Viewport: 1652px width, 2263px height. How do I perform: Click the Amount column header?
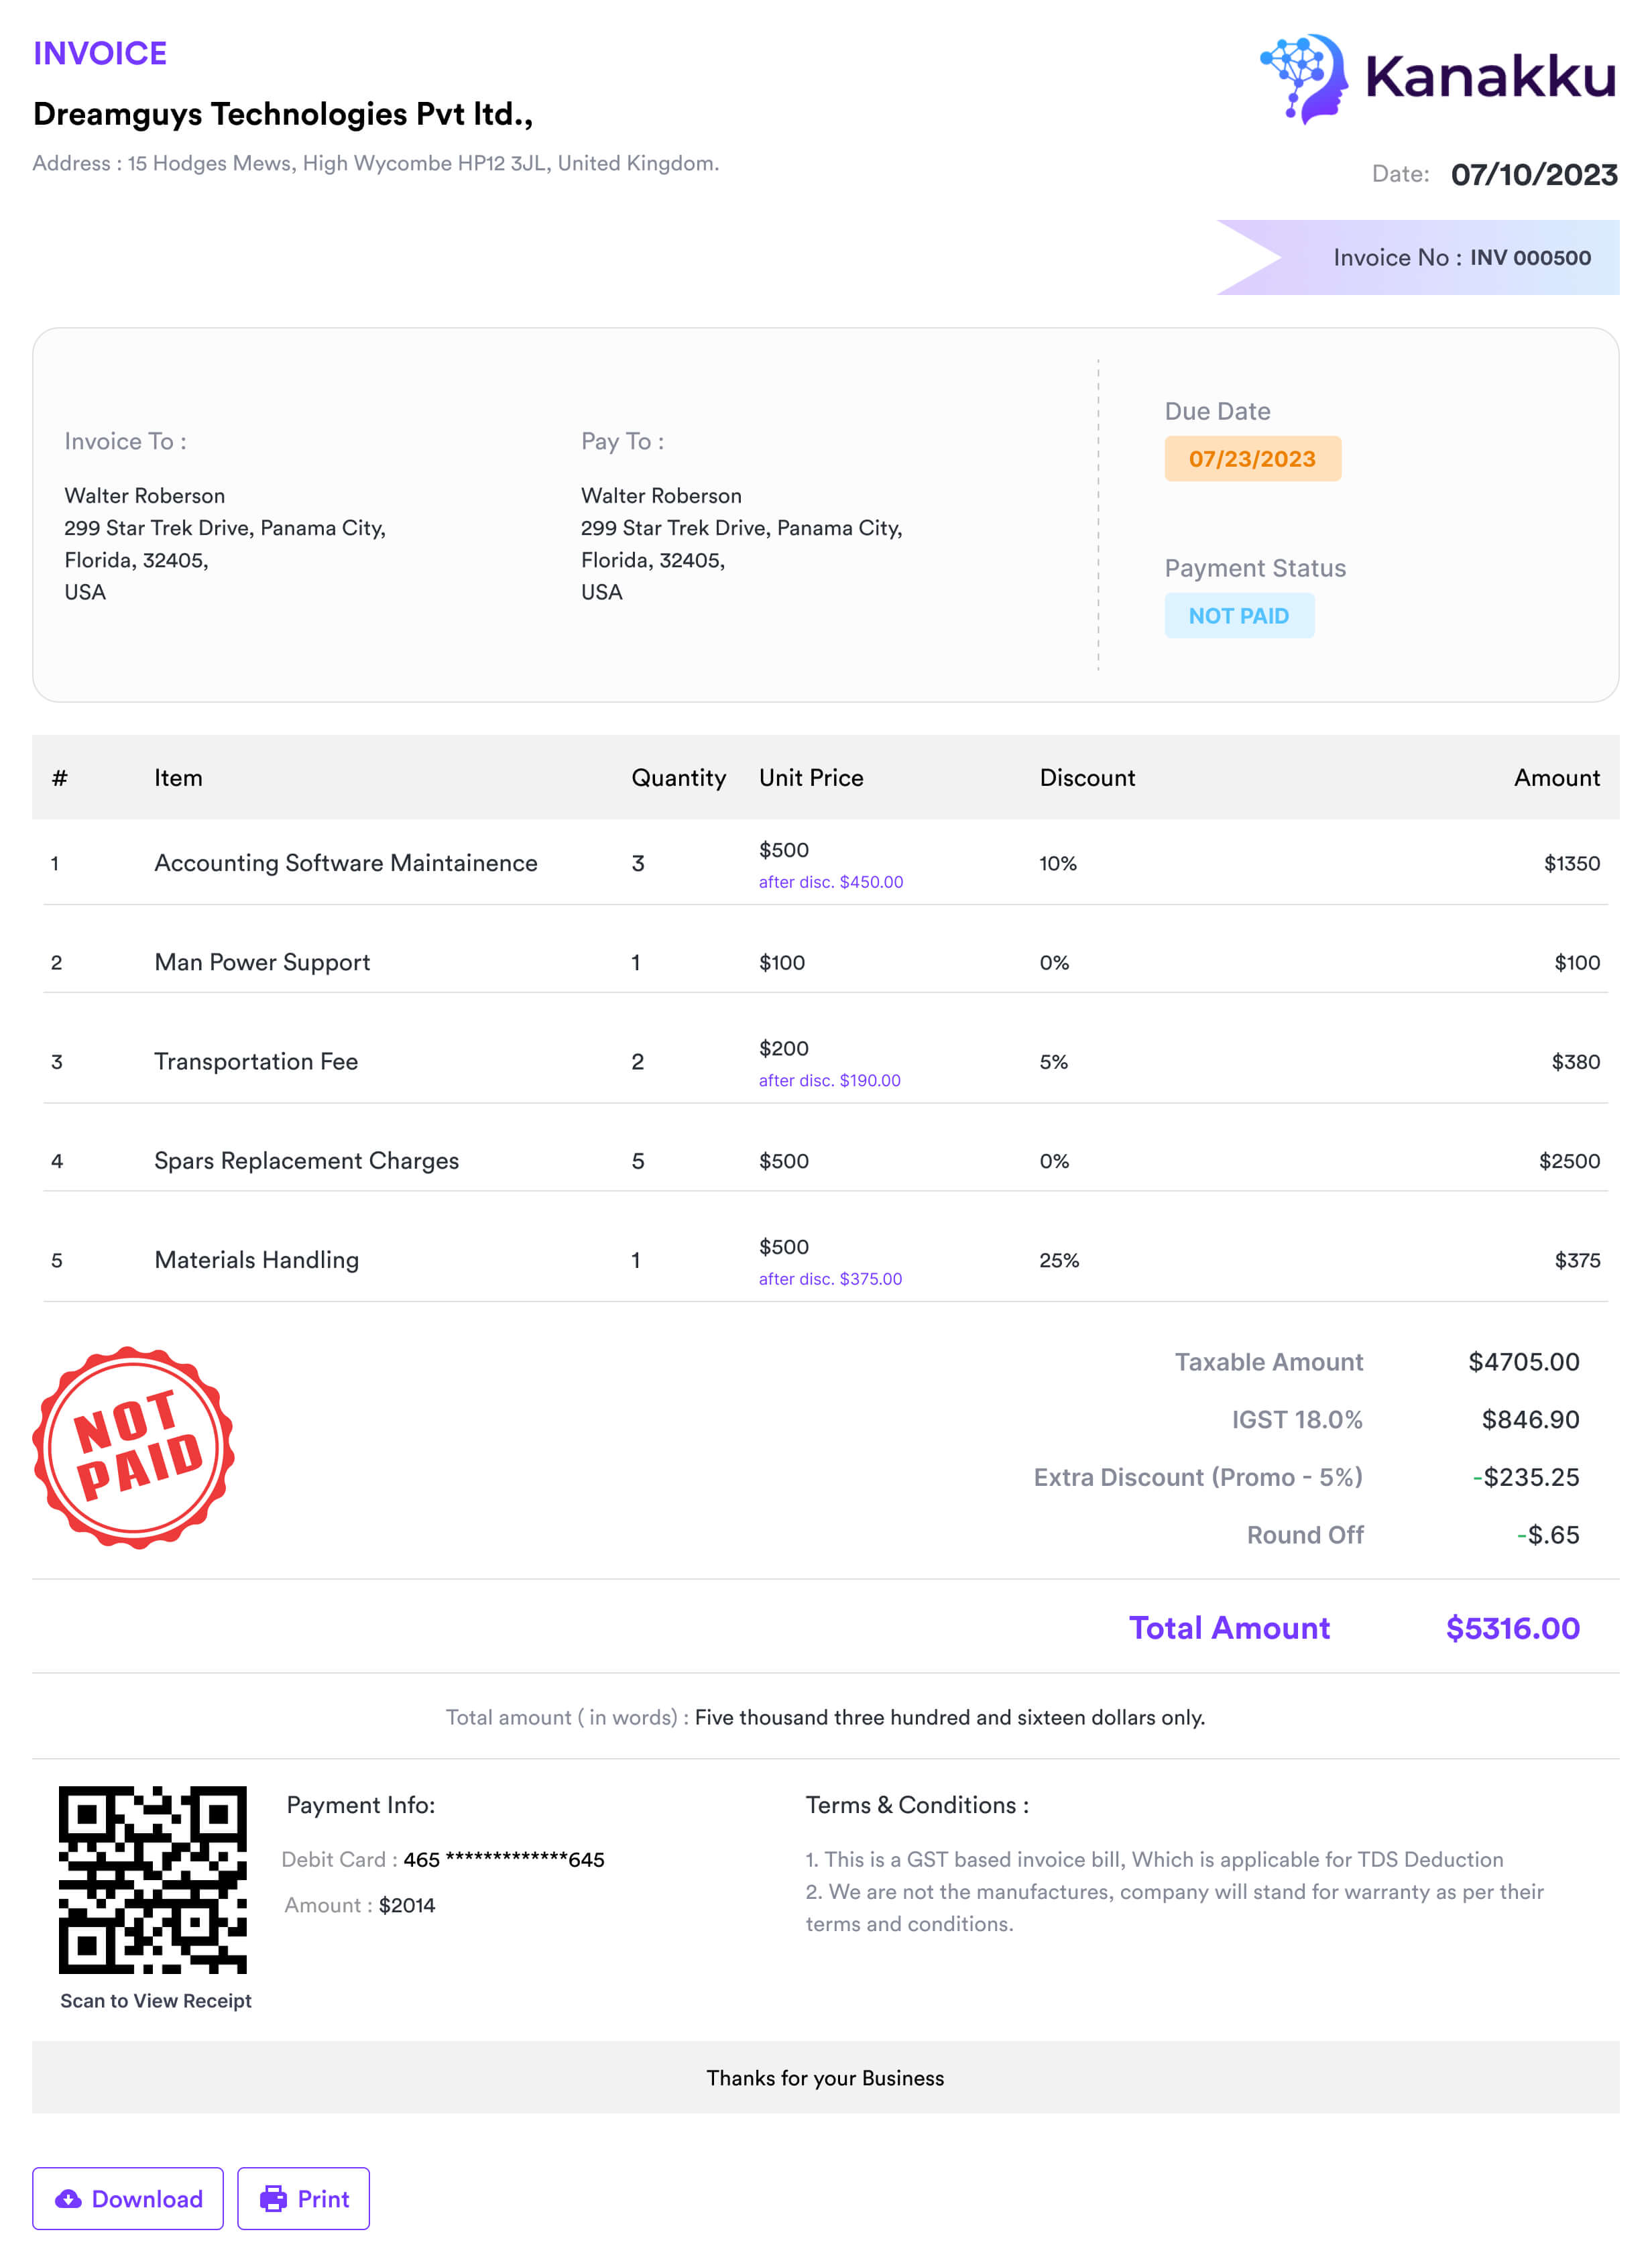(x=1556, y=778)
